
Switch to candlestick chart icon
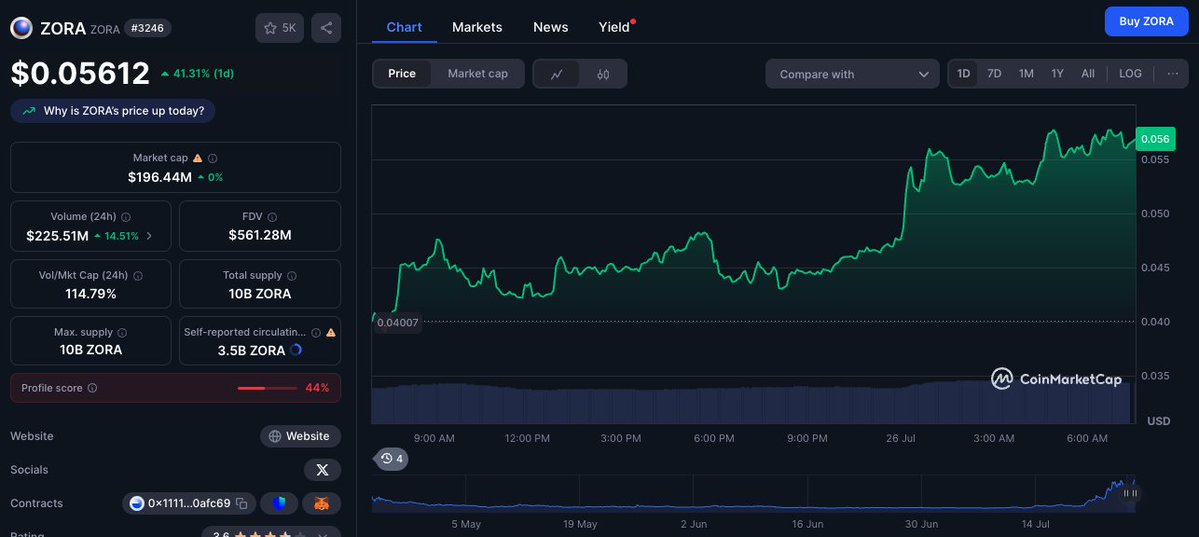coord(603,74)
